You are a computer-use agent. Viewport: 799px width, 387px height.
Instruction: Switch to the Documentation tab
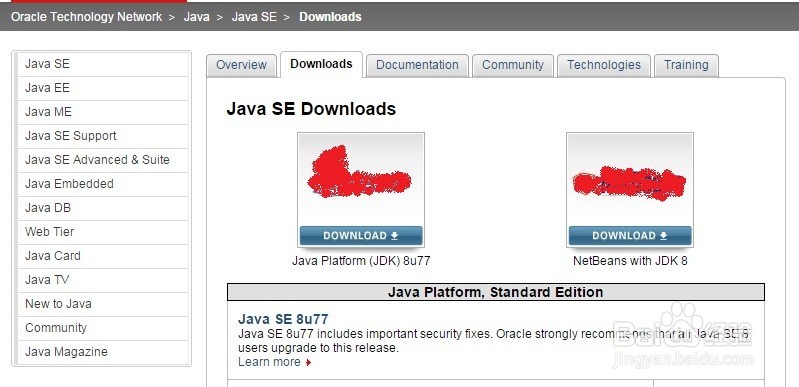[x=417, y=65]
